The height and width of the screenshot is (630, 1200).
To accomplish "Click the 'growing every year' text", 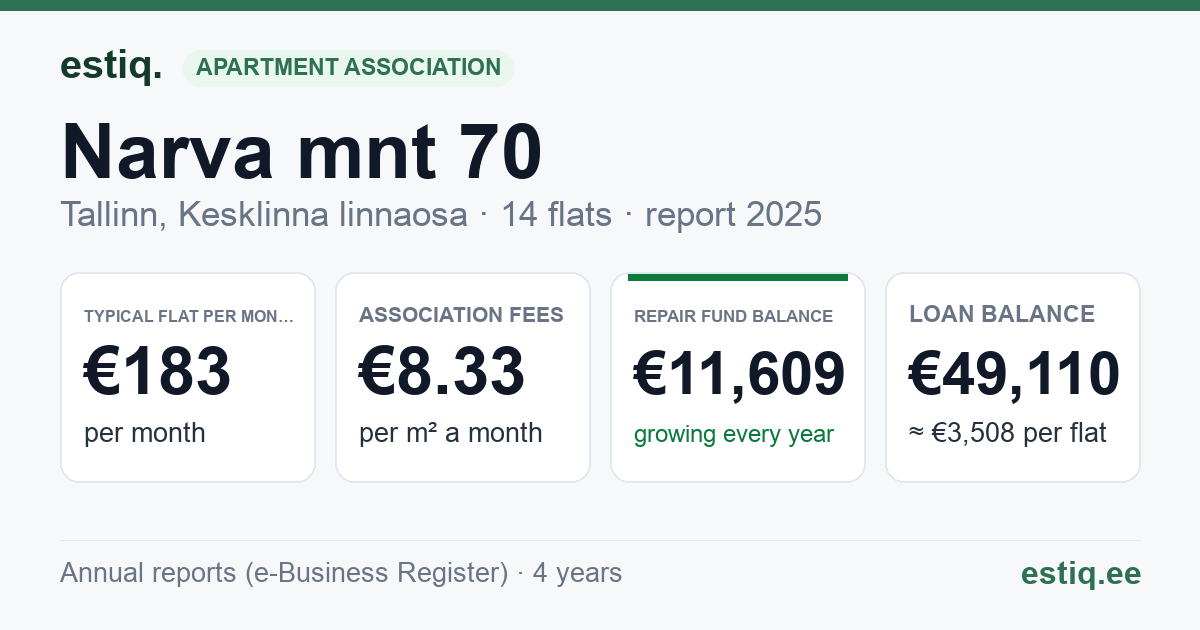I will click(734, 435).
